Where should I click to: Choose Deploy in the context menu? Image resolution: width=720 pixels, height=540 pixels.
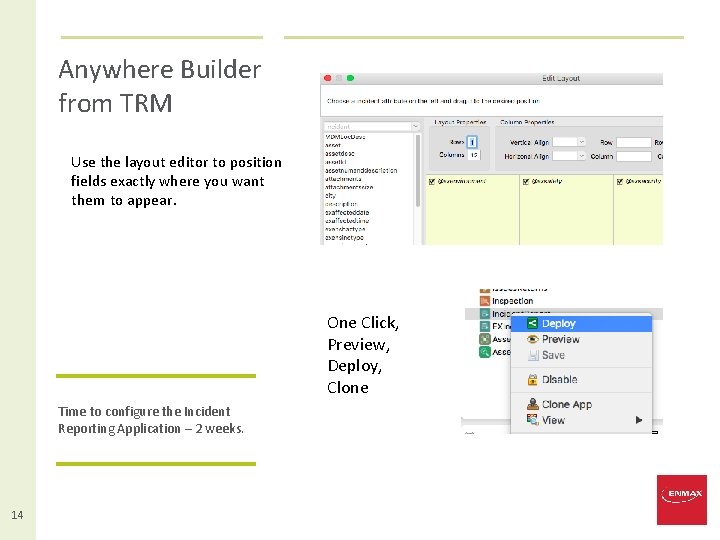click(581, 323)
